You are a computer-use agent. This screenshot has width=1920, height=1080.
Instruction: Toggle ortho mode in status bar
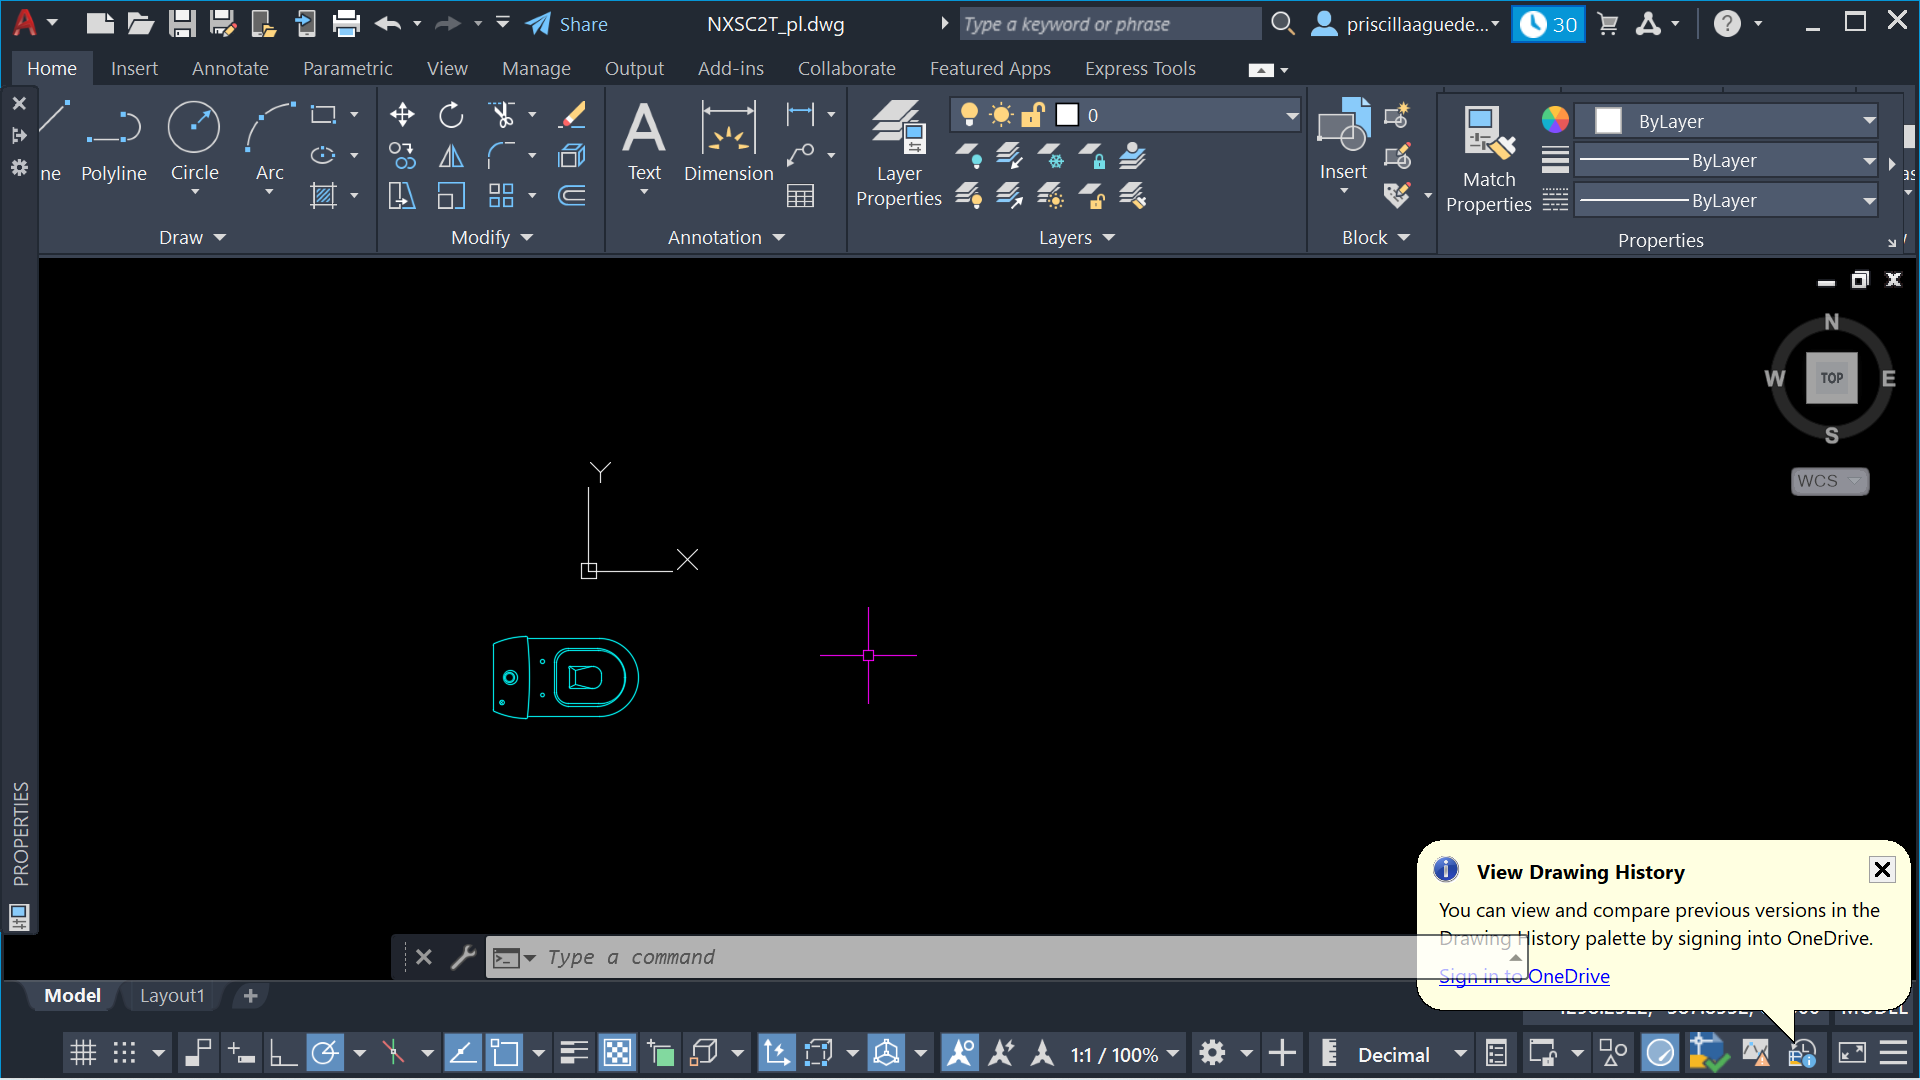click(283, 1053)
